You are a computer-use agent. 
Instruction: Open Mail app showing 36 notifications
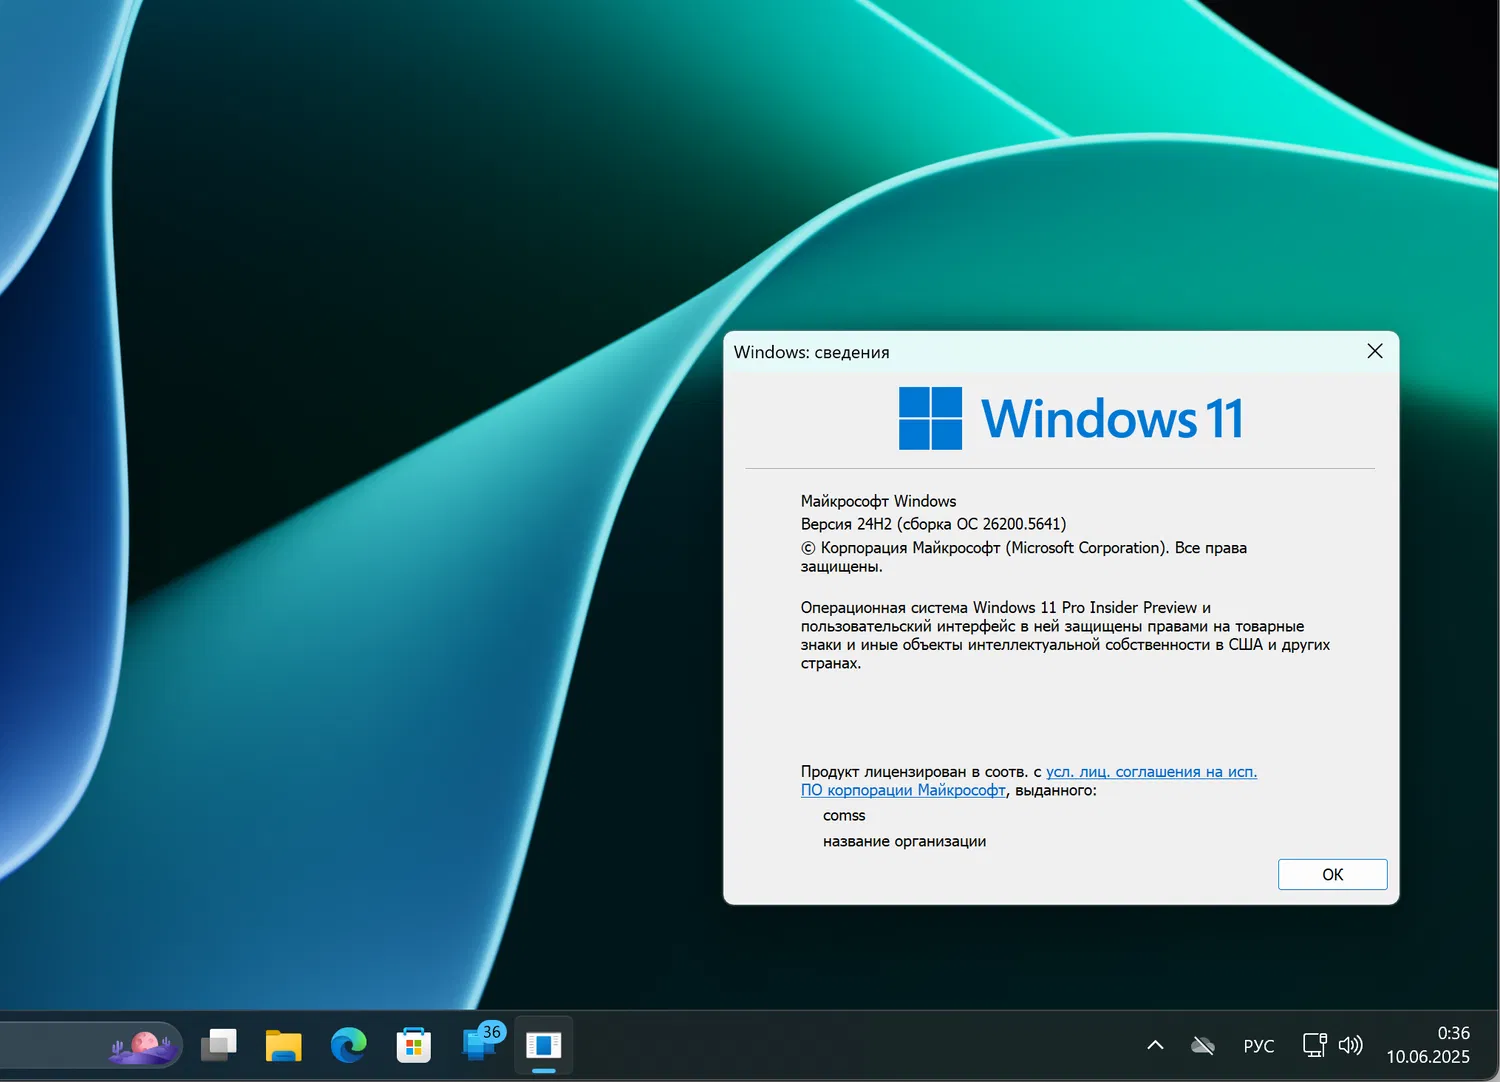pyautogui.click(x=478, y=1045)
